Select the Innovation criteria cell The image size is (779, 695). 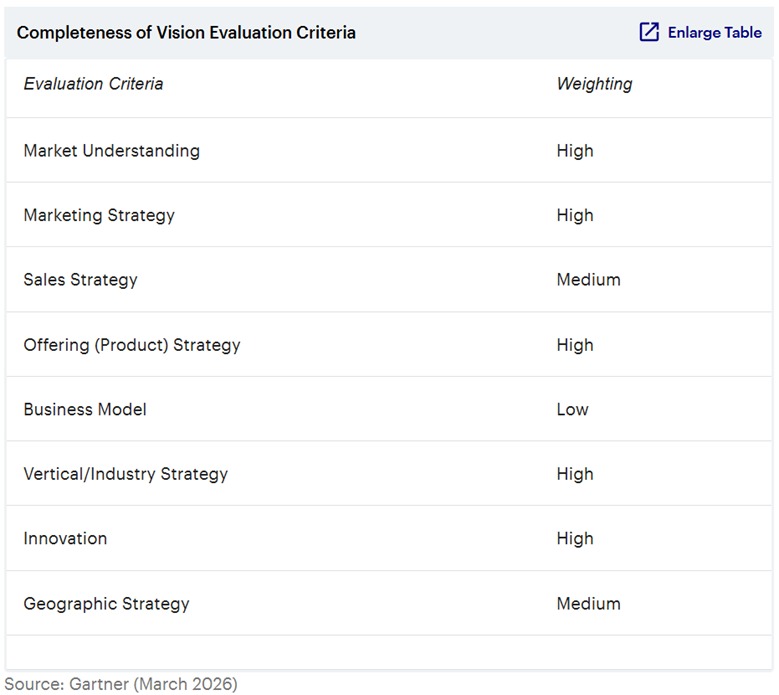pyautogui.click(x=65, y=538)
